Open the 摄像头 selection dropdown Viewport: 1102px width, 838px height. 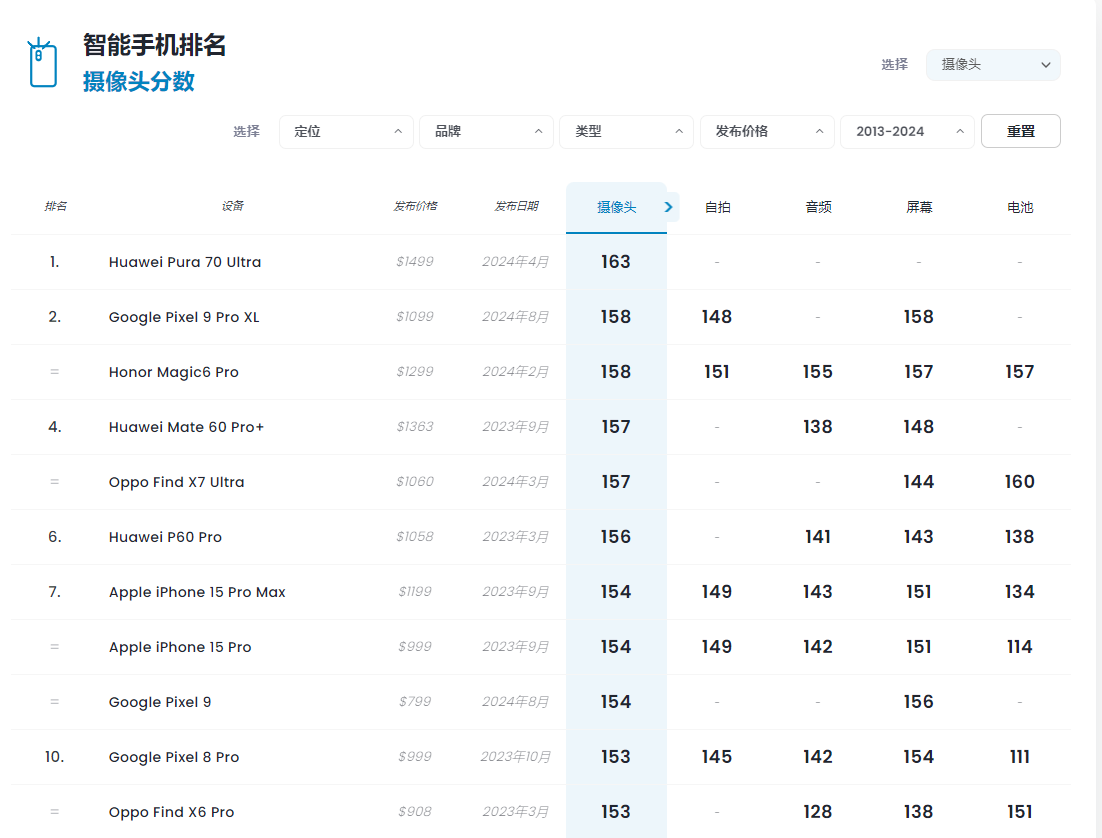[992, 65]
